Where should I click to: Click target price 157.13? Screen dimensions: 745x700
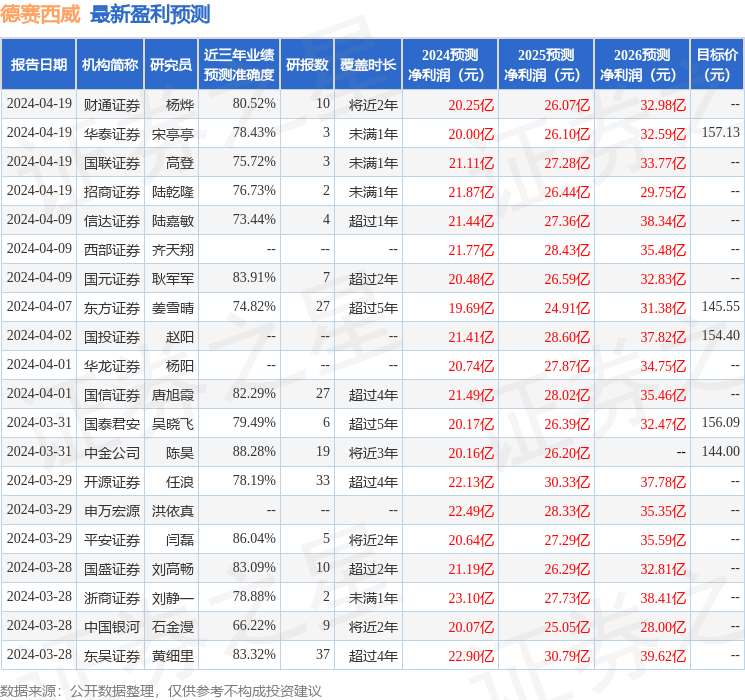tap(721, 133)
